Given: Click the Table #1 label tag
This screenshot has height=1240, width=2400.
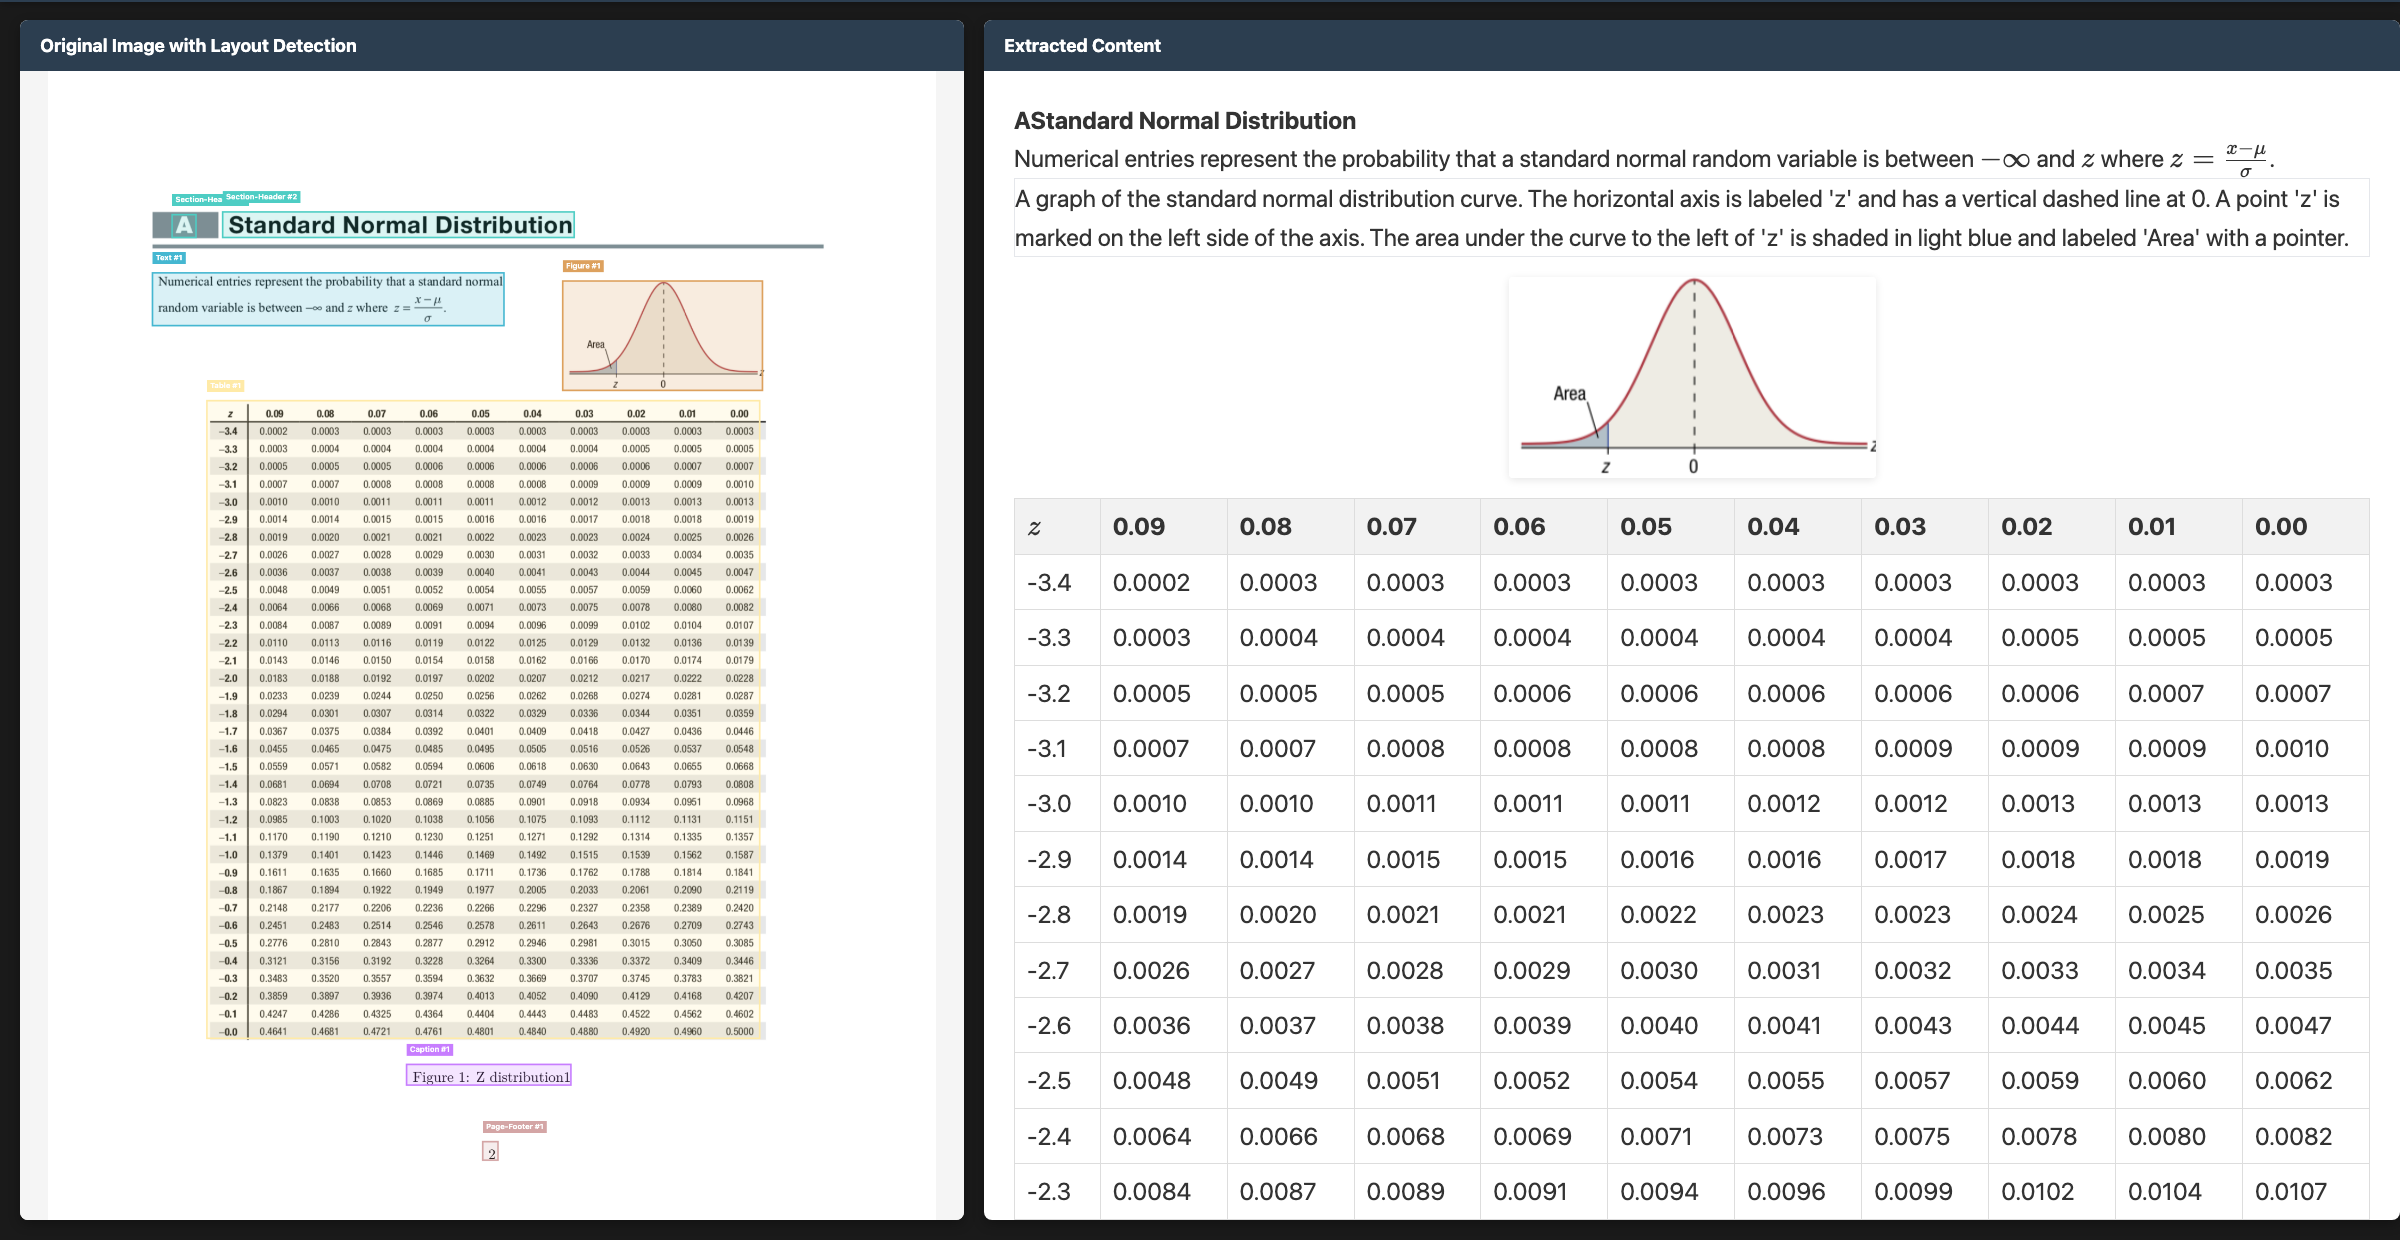Looking at the screenshot, I should (225, 386).
